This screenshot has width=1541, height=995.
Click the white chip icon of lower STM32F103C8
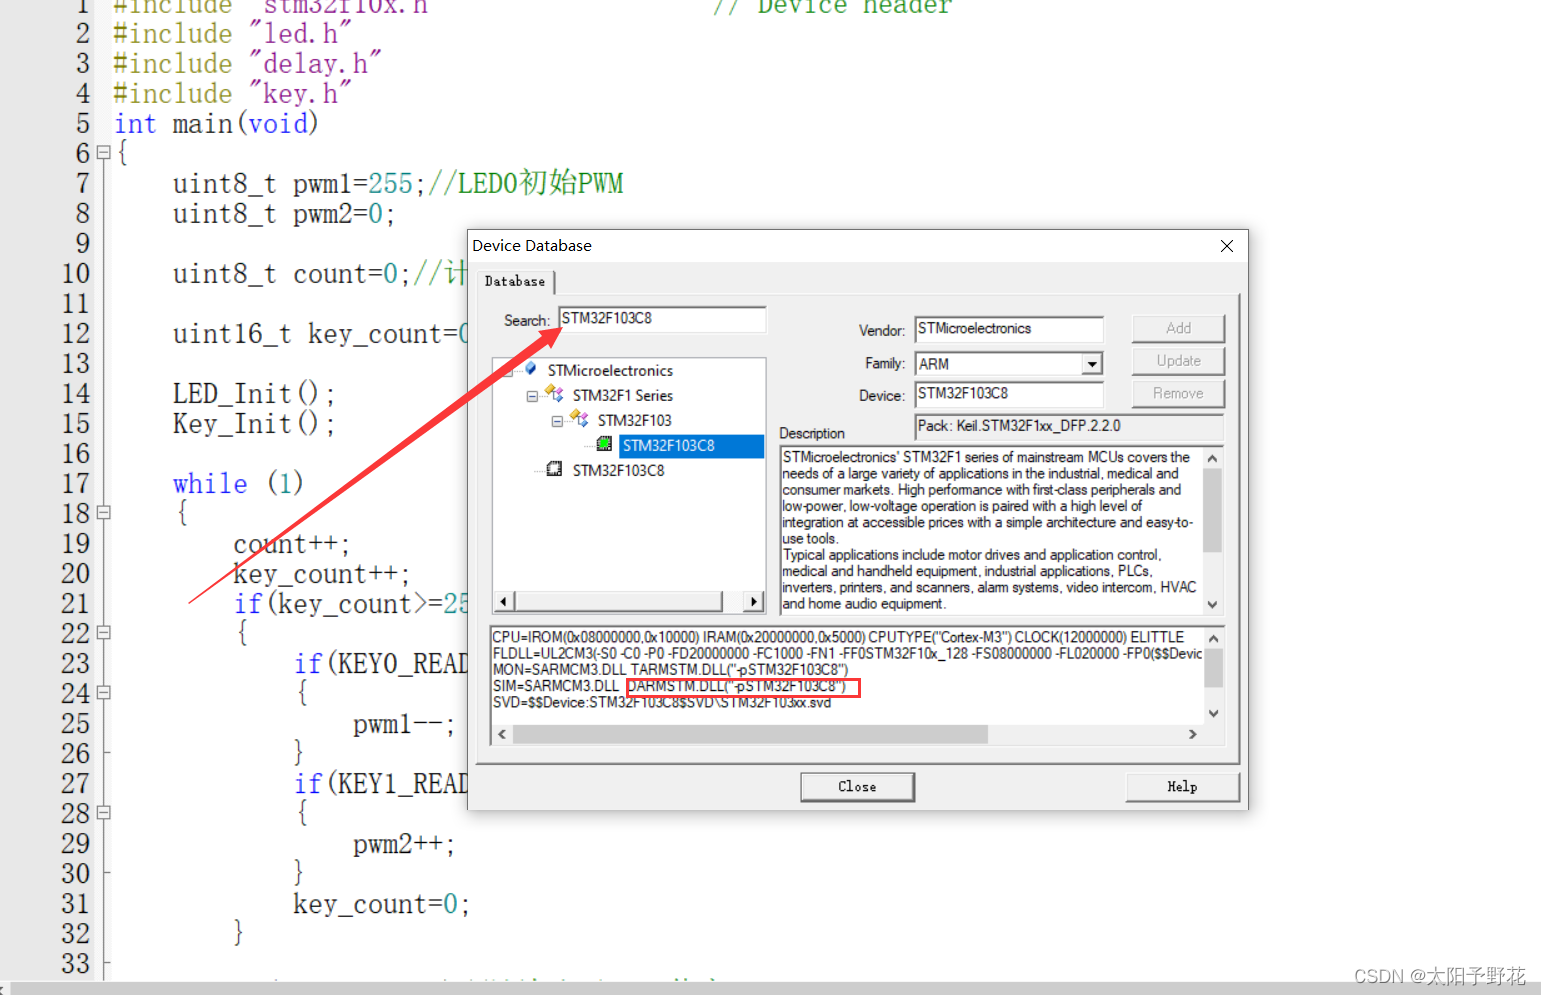554,469
